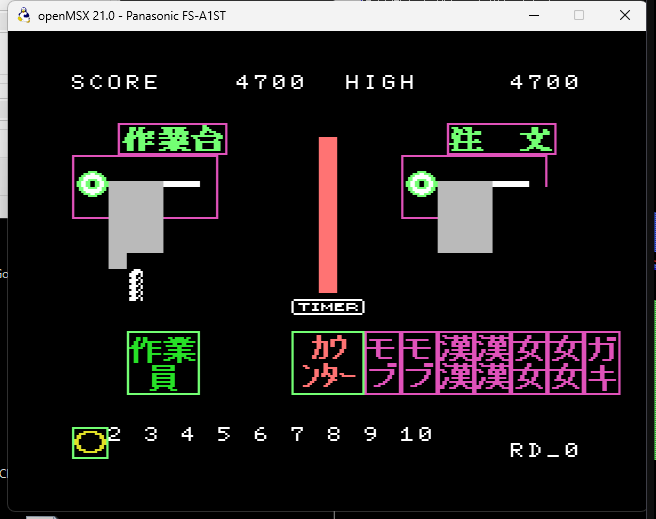Viewport: 656px width, 519px height.
Task: Click the 注文 heading label
Action: click(501, 139)
